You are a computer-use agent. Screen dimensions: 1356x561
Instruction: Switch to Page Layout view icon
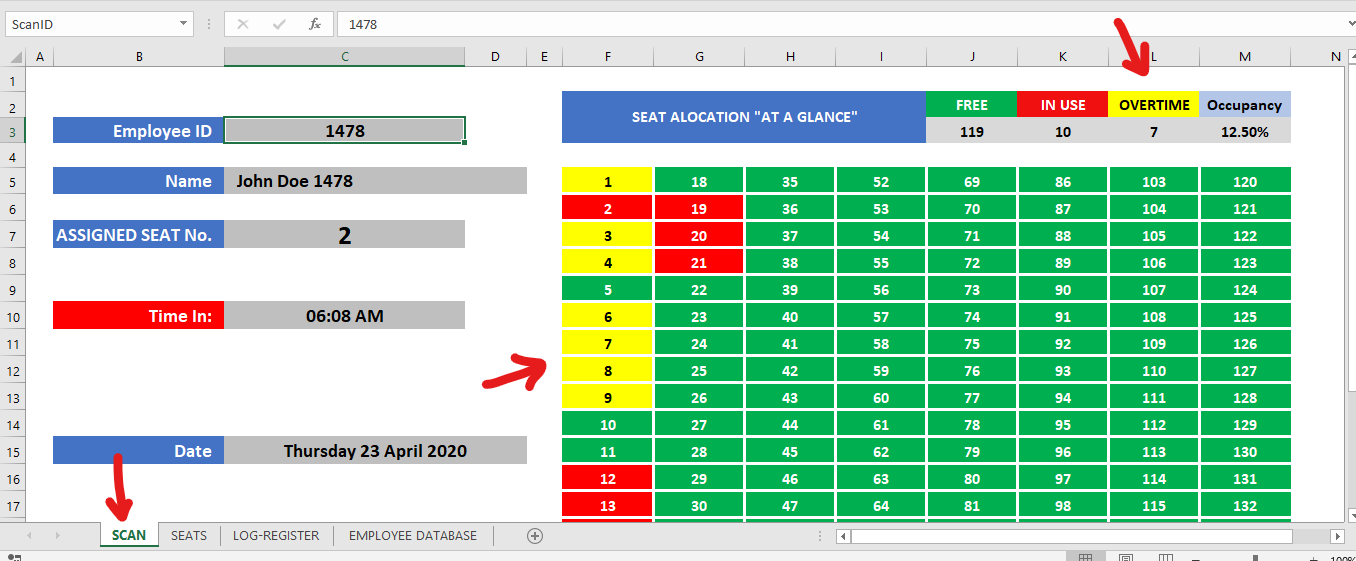pos(1125,557)
